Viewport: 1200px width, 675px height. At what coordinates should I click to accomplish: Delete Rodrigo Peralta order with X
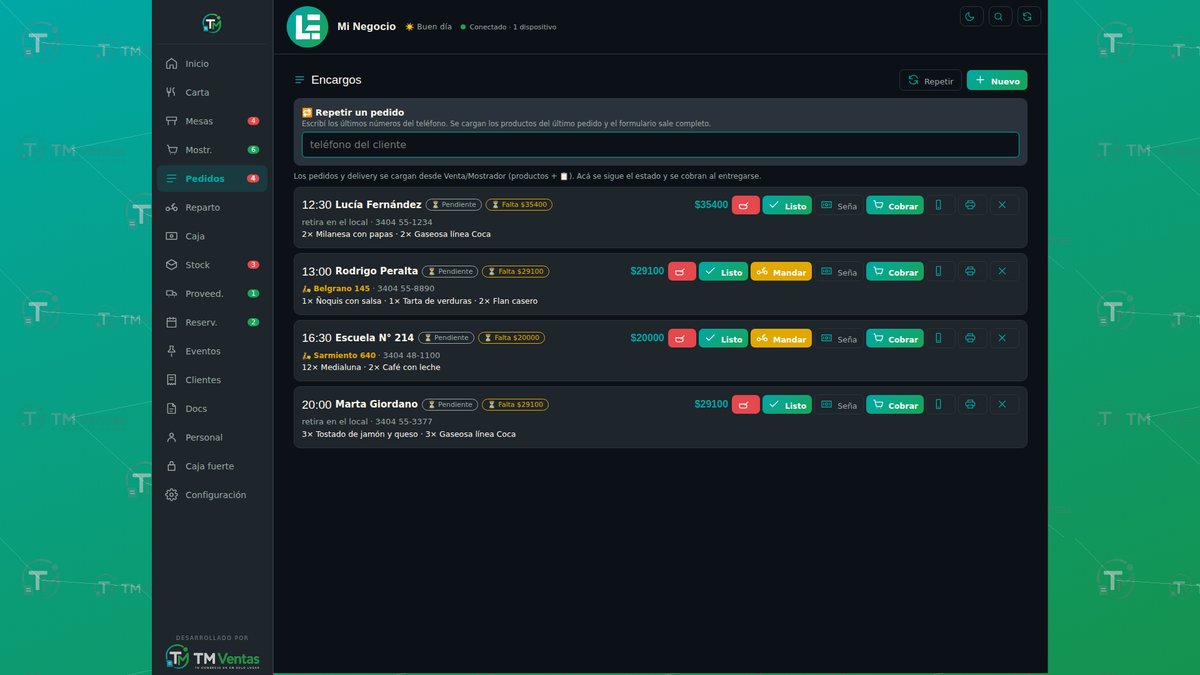[1004, 271]
